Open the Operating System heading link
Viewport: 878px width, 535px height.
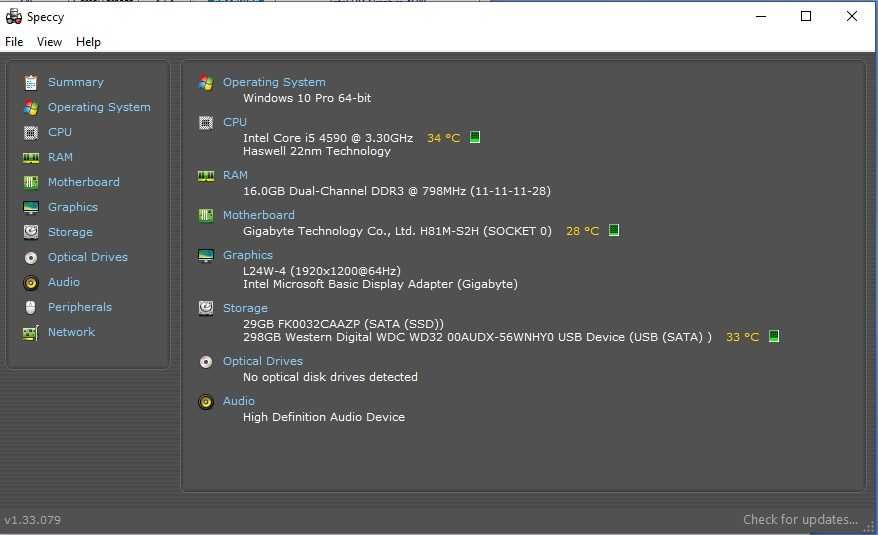[274, 82]
